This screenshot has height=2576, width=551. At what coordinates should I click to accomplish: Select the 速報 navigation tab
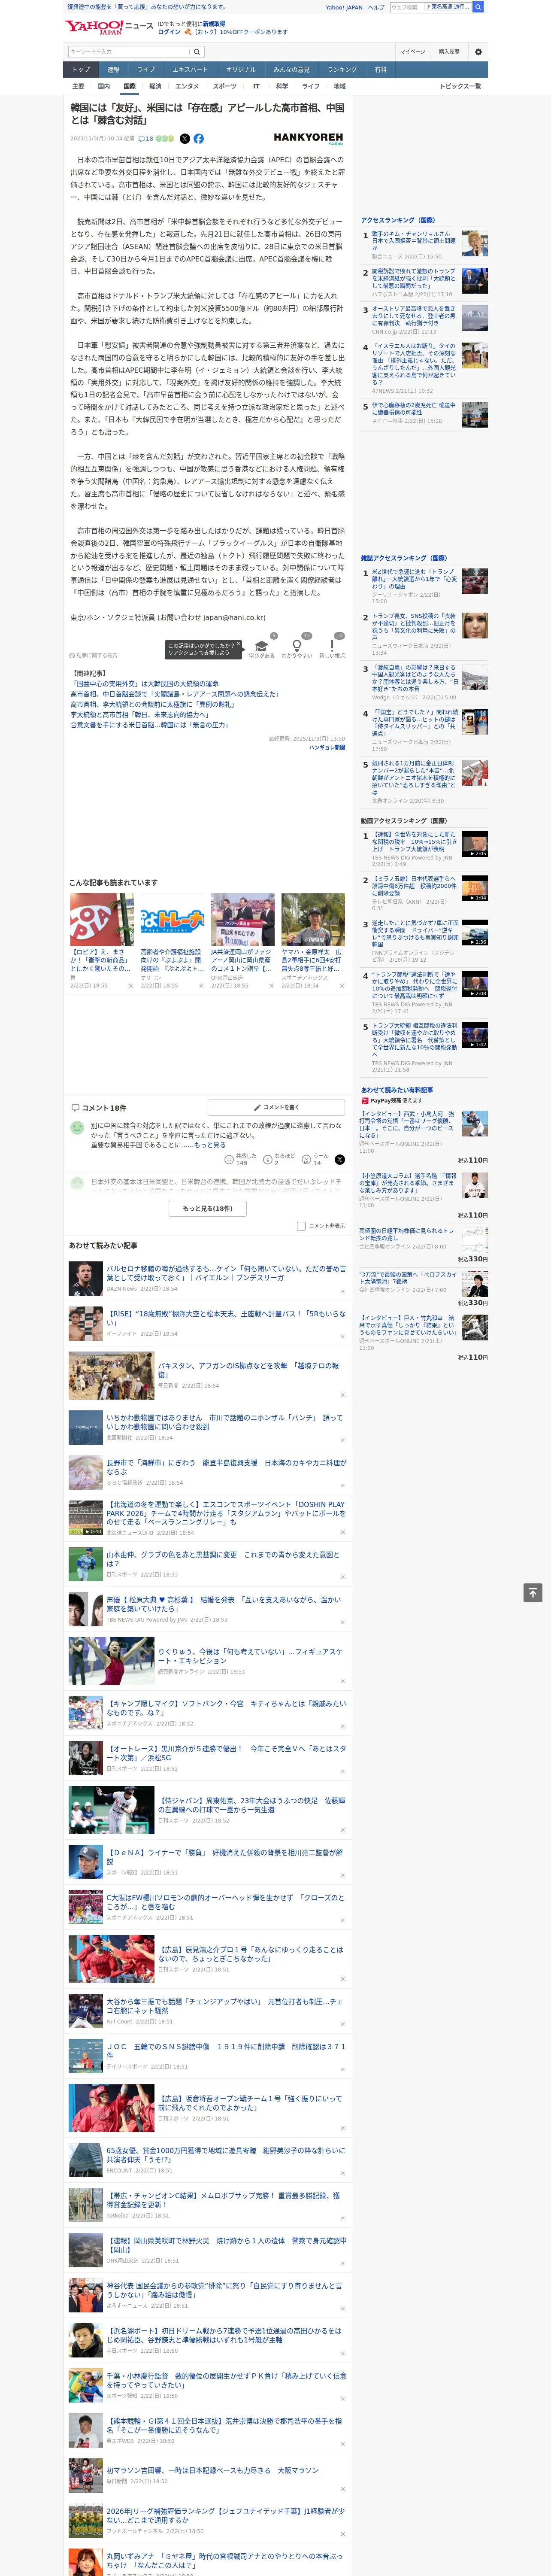click(x=113, y=70)
